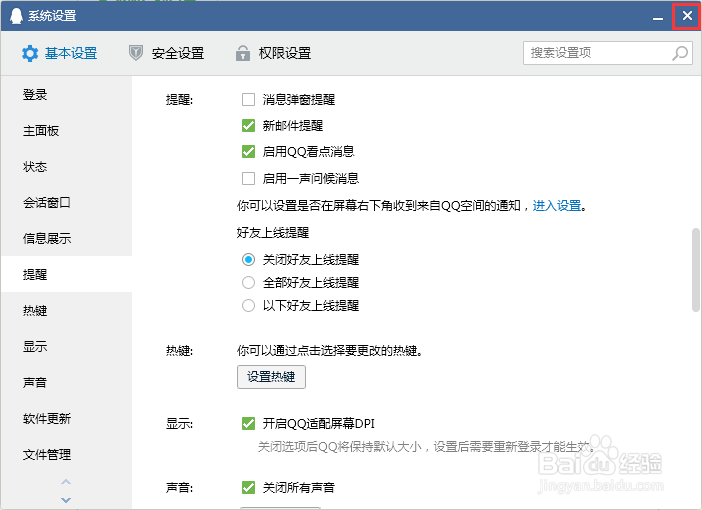
Task: Click the blue gear icon for basic settings
Action: tap(30, 53)
